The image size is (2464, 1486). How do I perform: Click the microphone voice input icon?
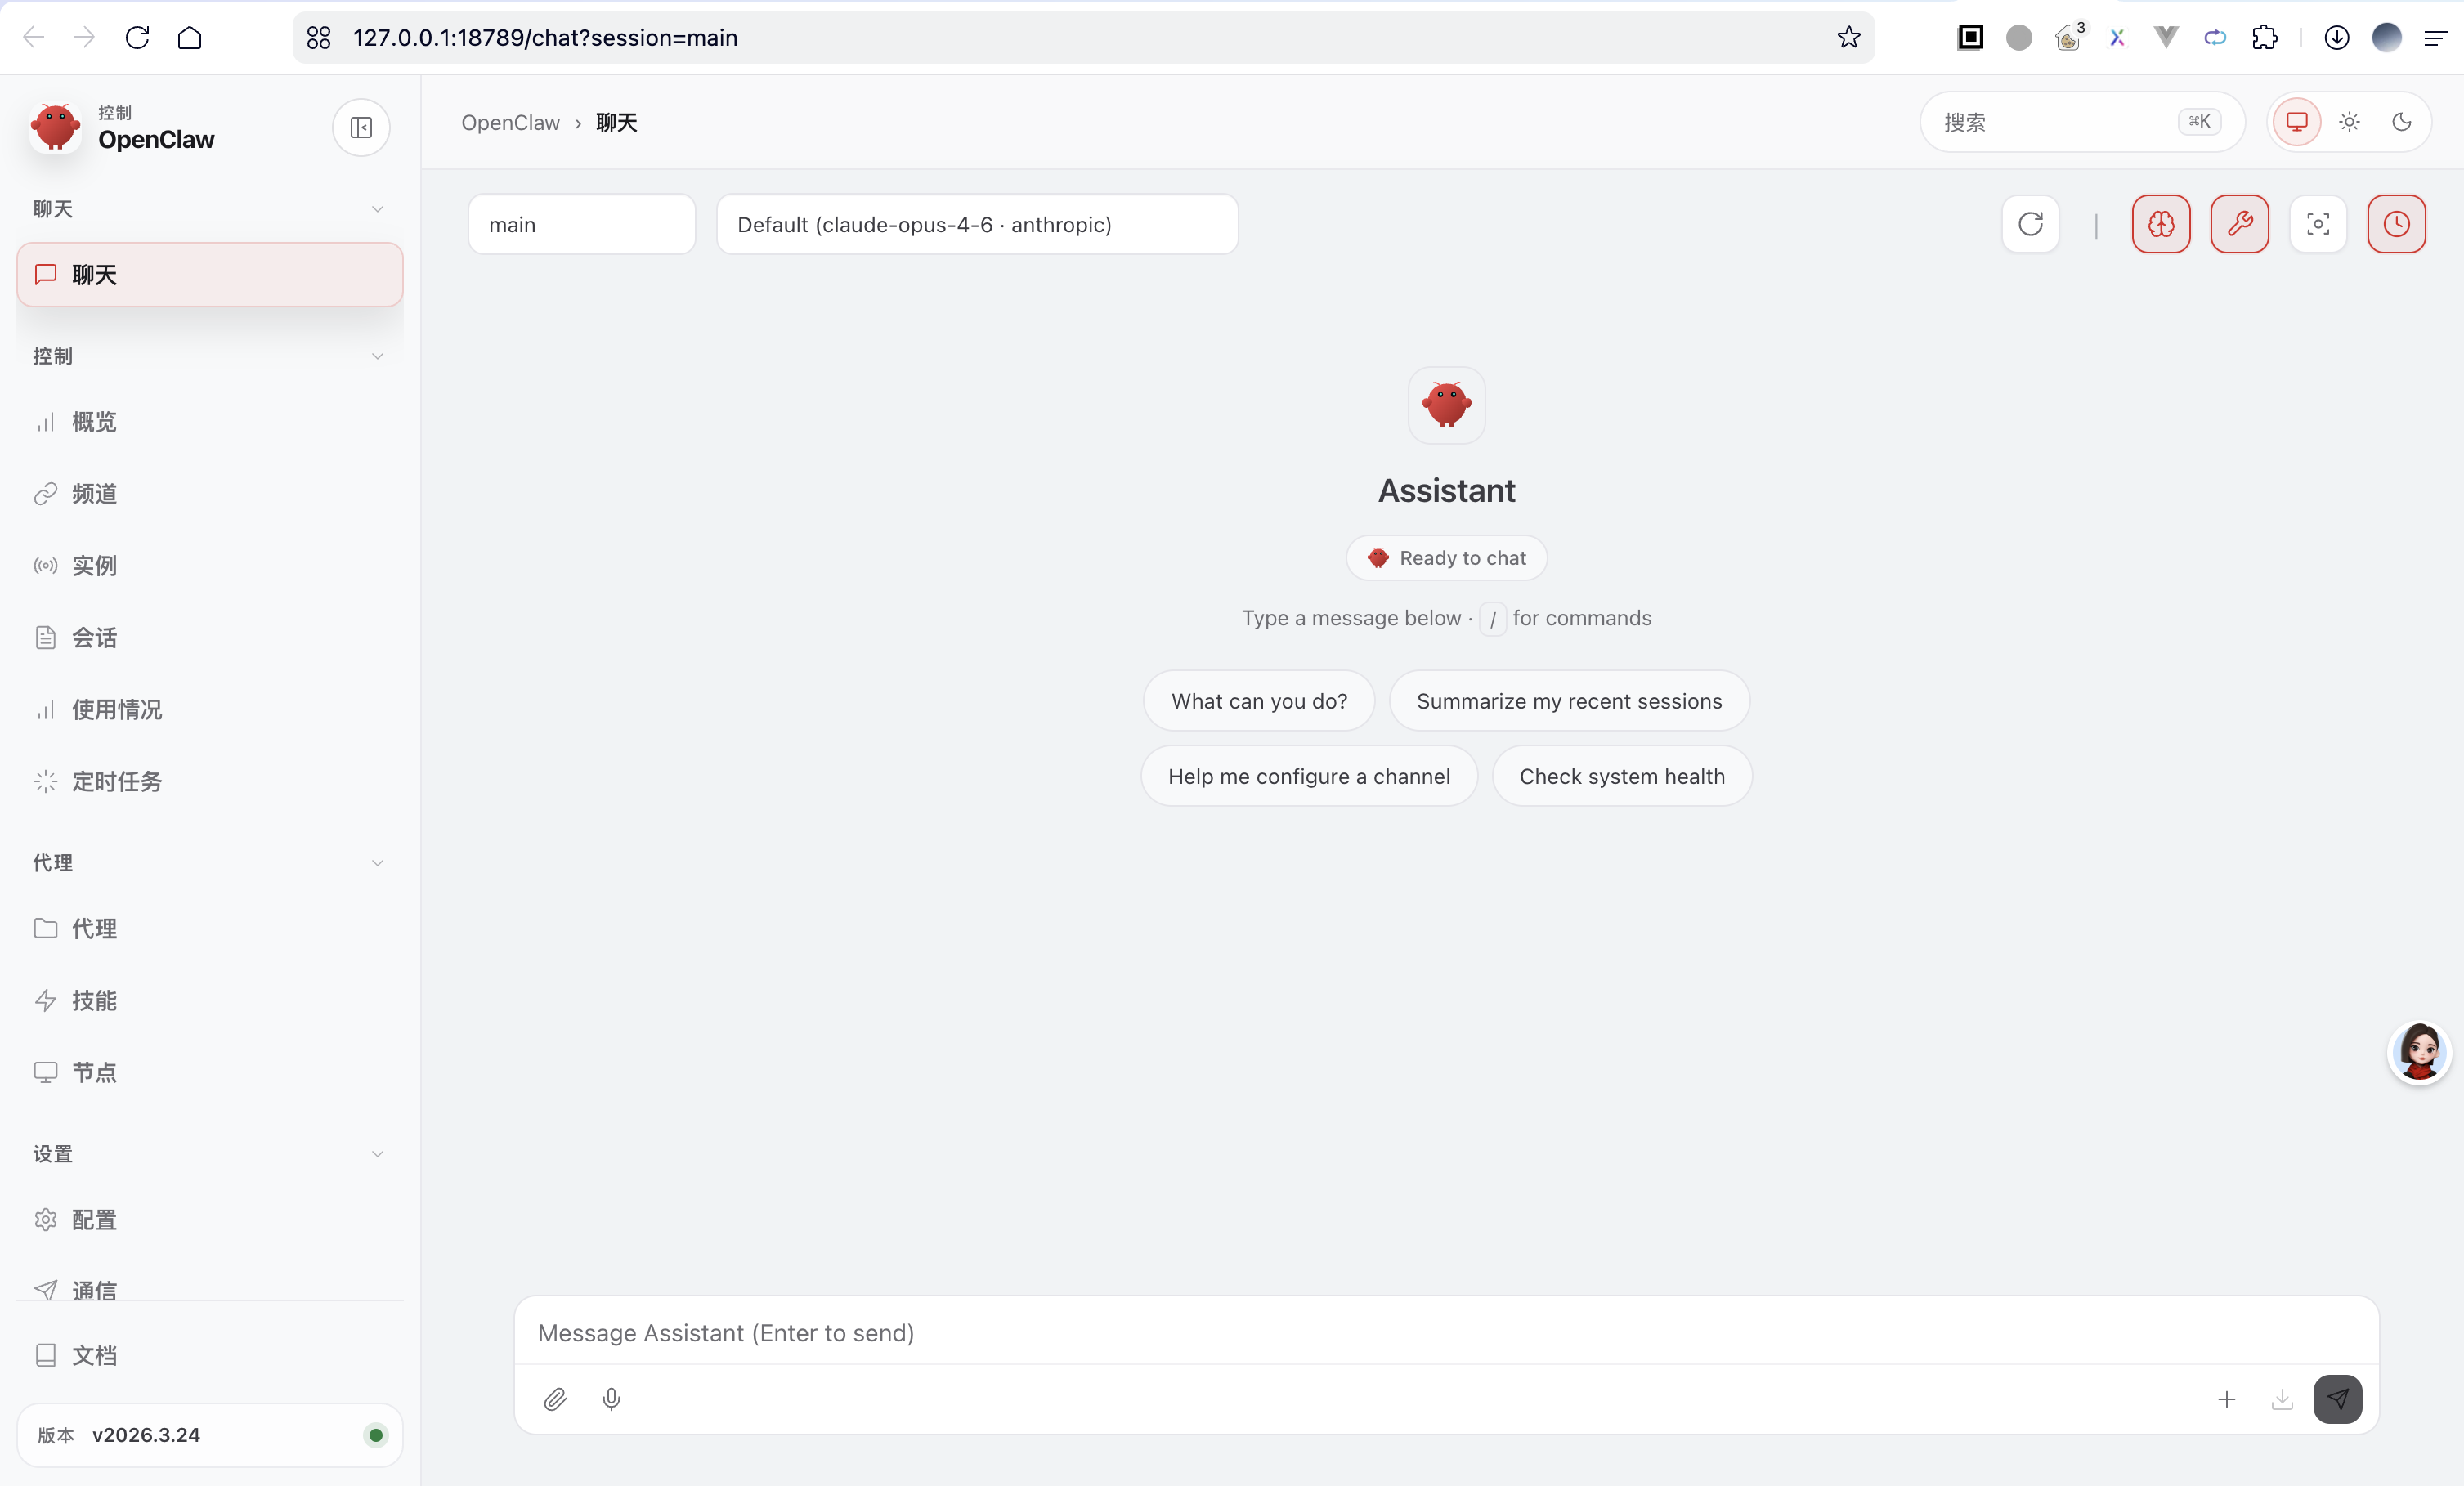coord(611,1399)
